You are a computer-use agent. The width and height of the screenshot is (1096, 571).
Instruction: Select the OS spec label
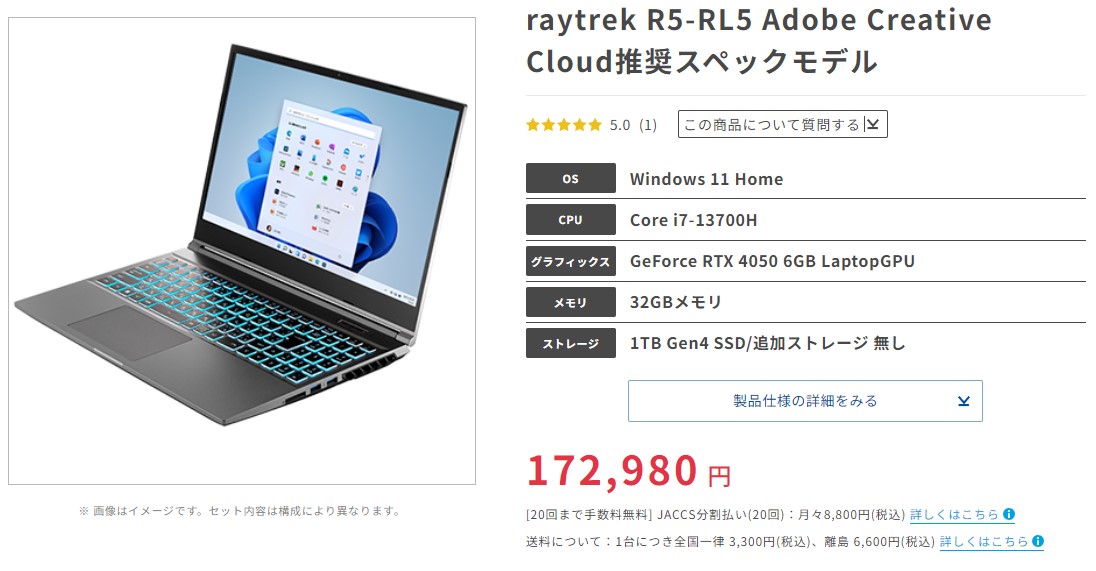pyautogui.click(x=571, y=178)
